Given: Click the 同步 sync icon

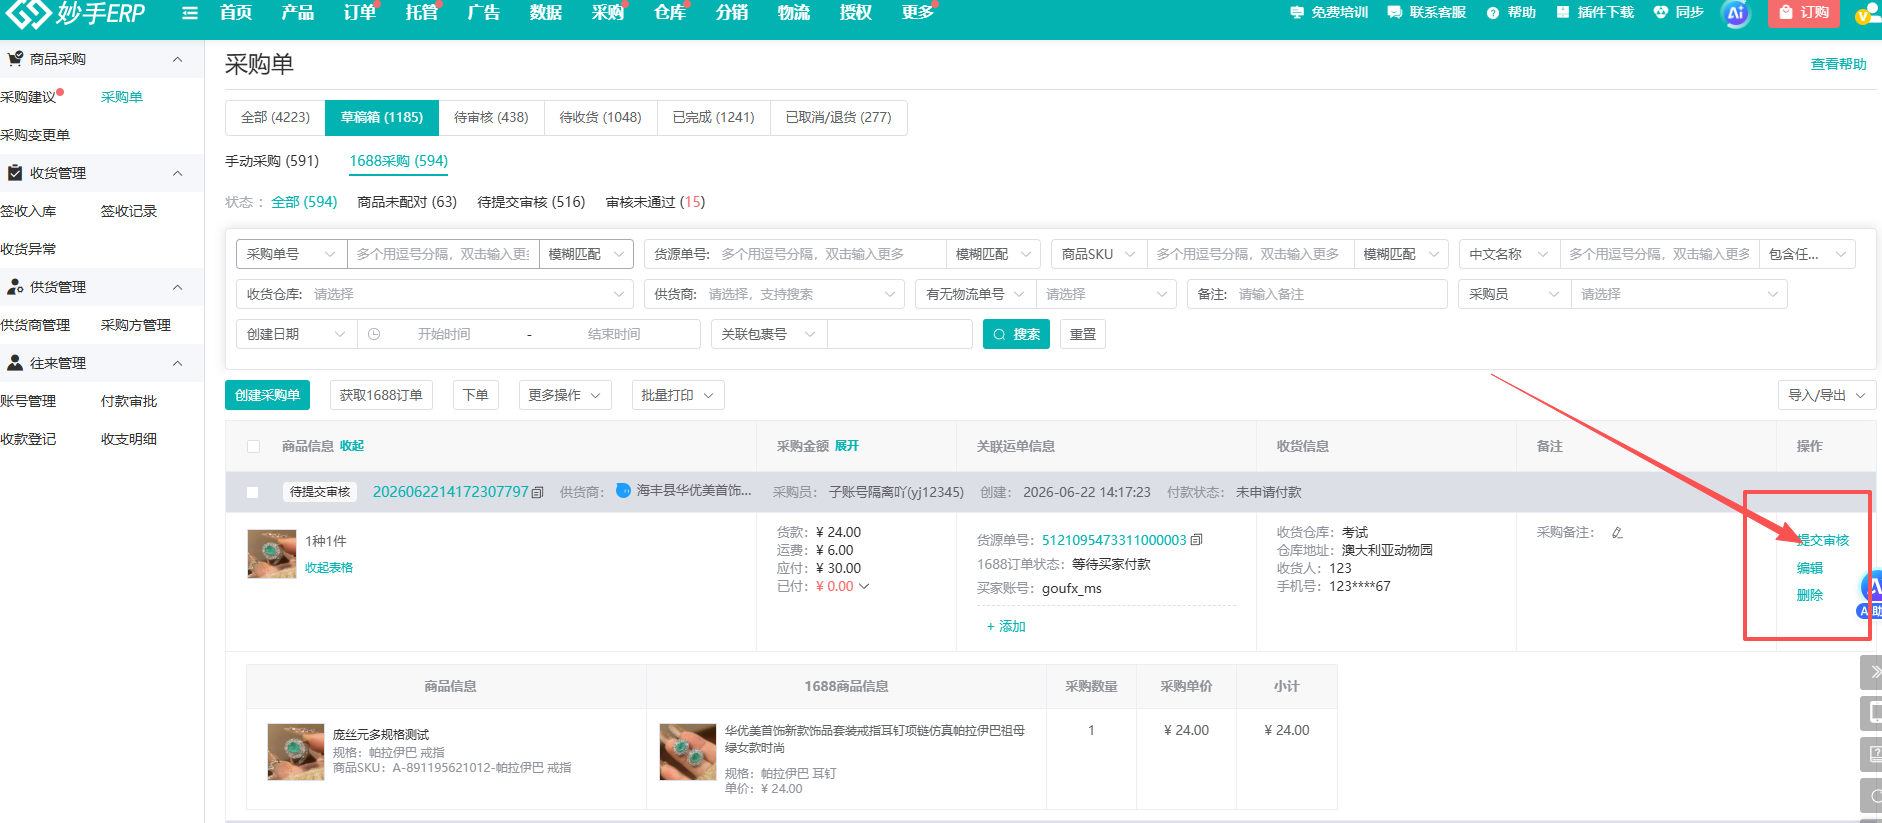Looking at the screenshot, I should point(1661,12).
